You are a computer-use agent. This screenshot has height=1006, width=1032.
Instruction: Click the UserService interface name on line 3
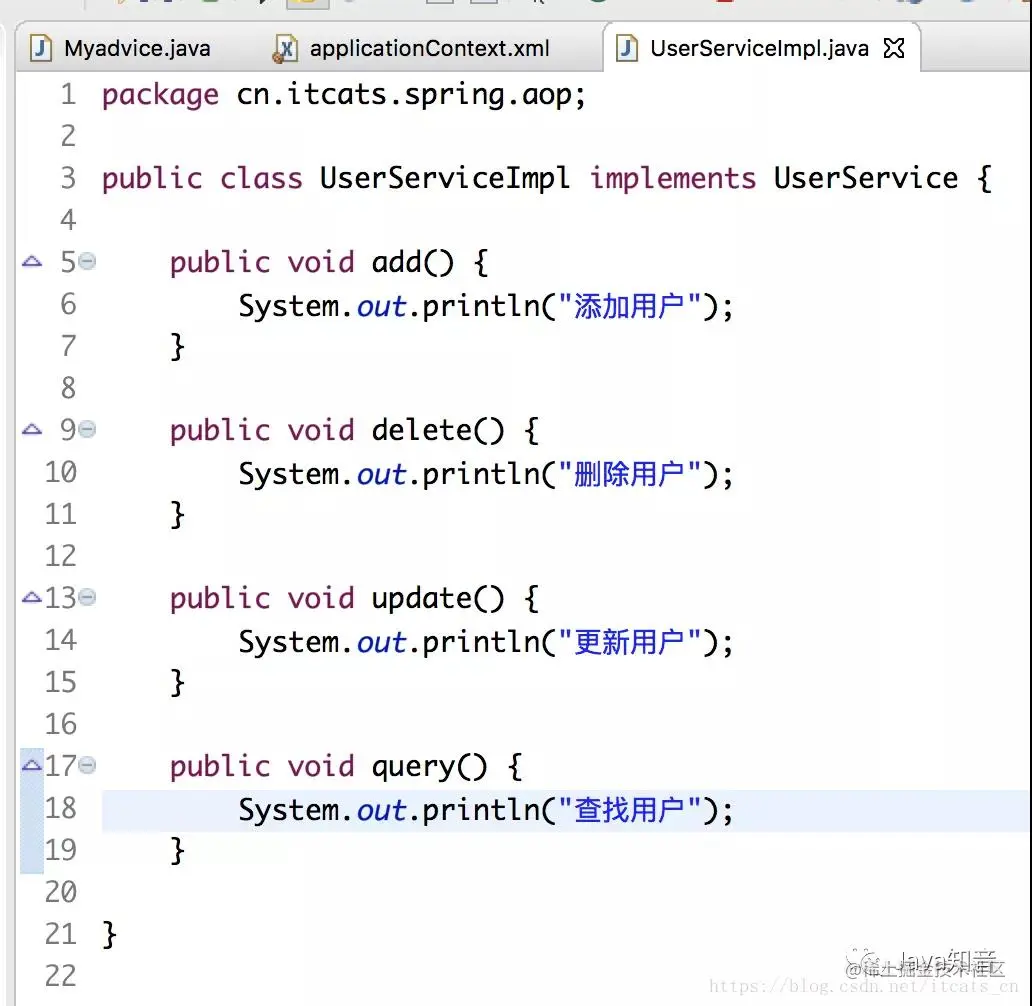pos(865,178)
